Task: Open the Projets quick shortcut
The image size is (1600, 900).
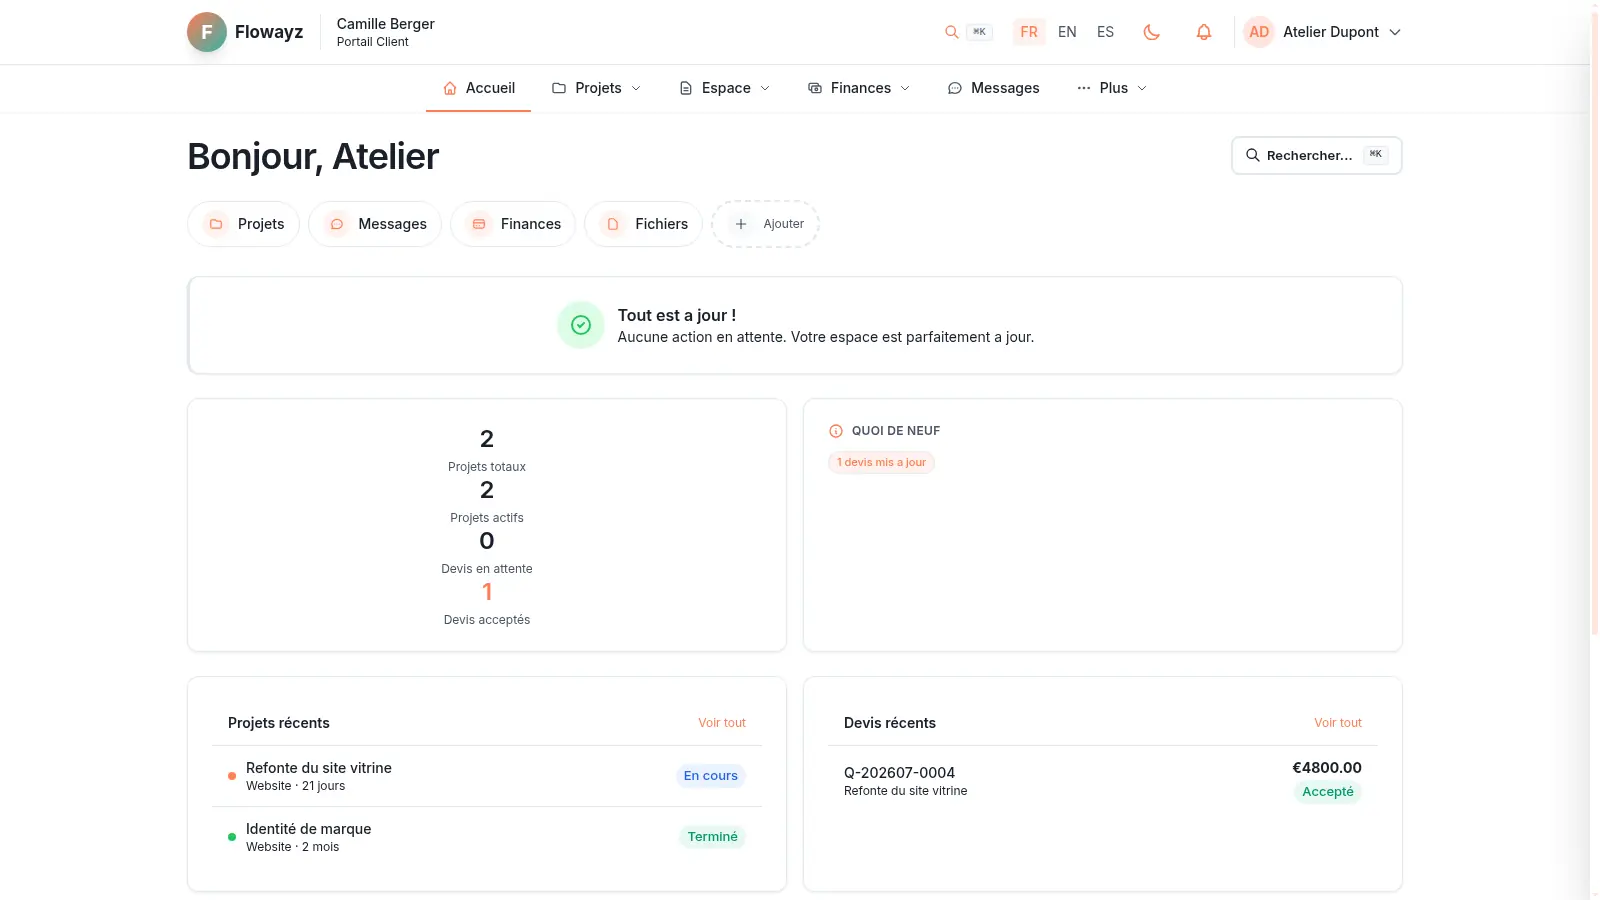Action: pyautogui.click(x=244, y=224)
